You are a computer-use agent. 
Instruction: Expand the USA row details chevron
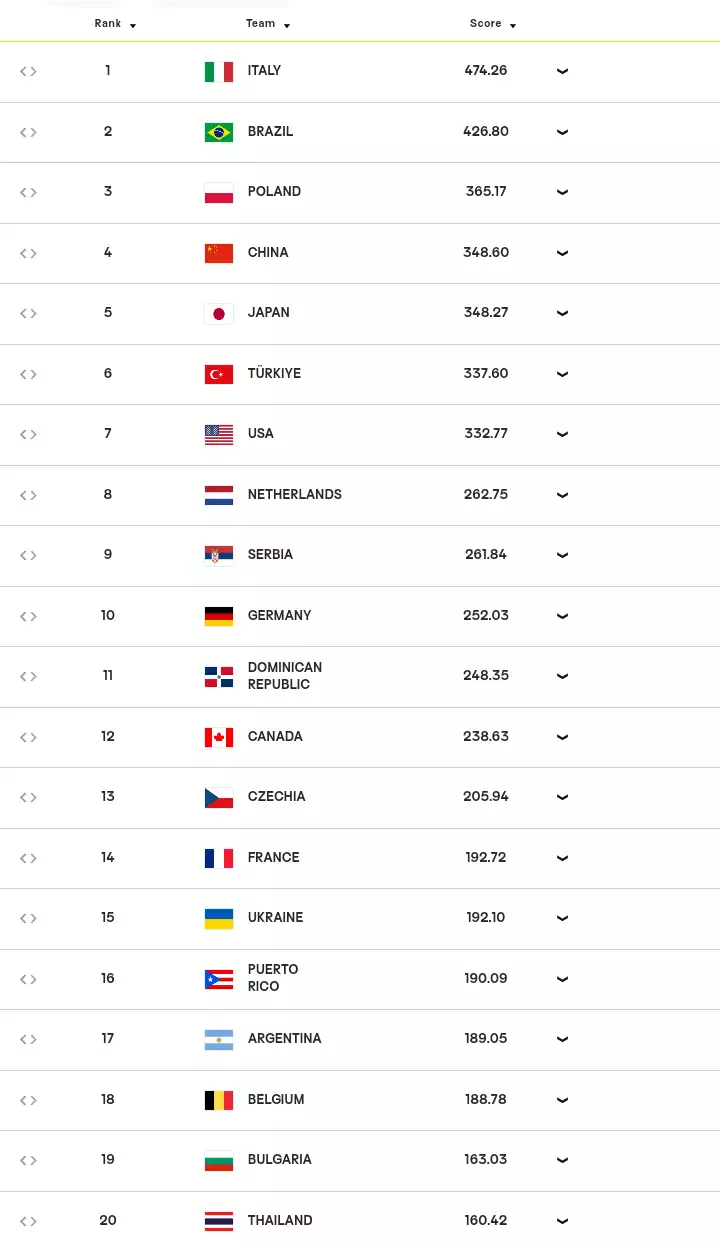click(x=562, y=434)
